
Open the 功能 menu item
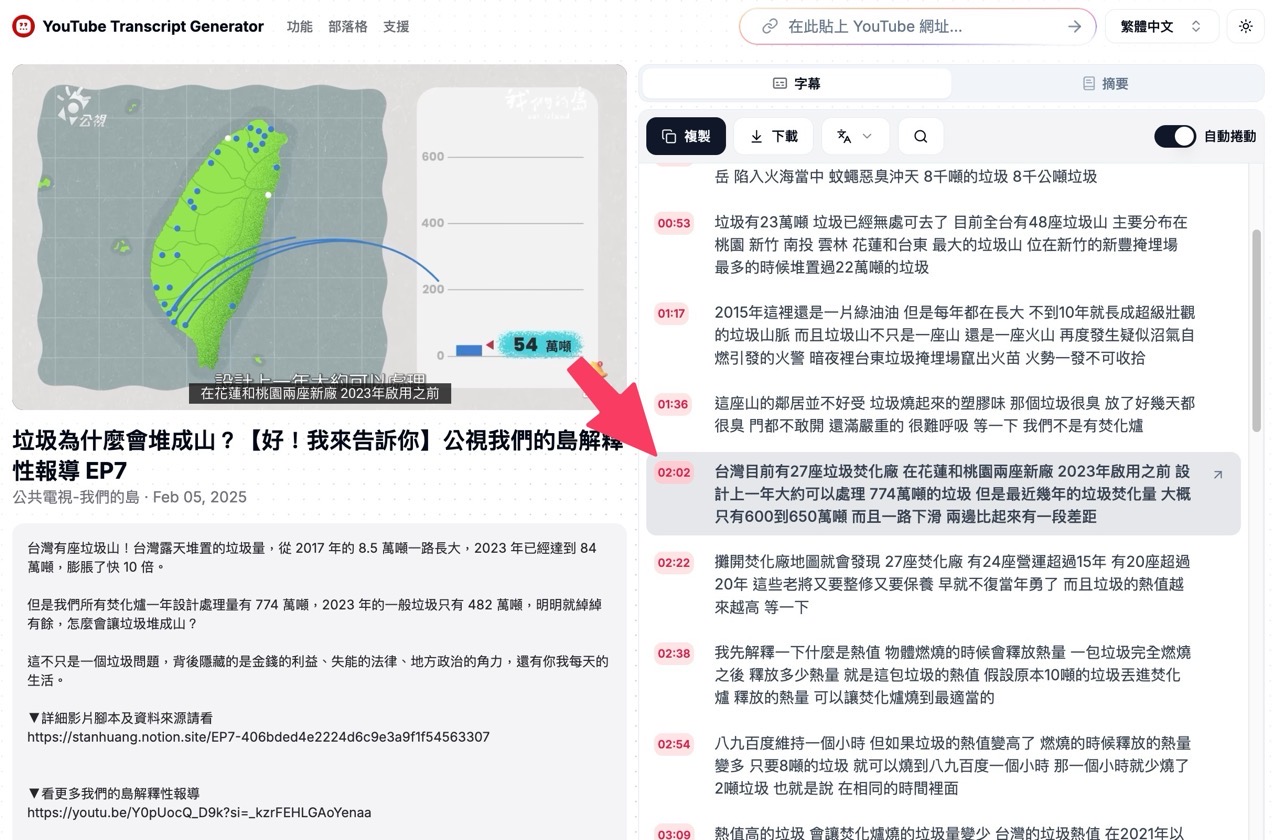click(x=299, y=27)
